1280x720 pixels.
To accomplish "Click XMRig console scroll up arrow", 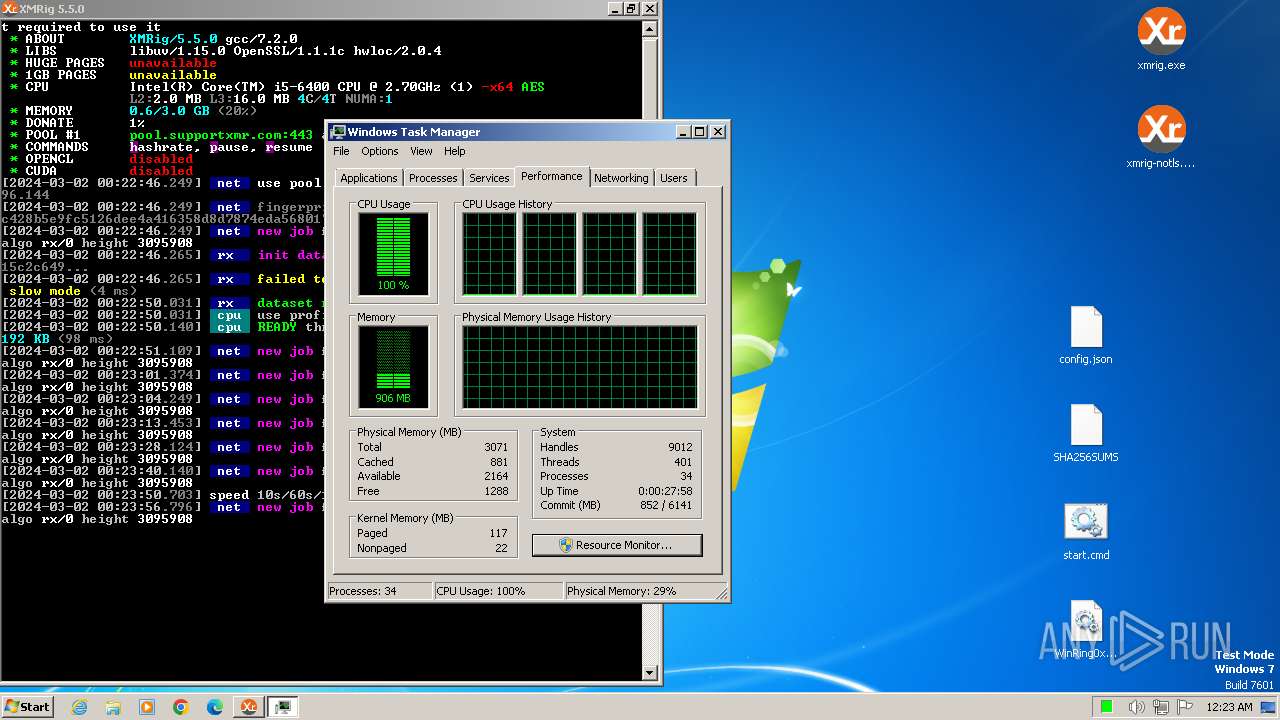I will (650, 29).
